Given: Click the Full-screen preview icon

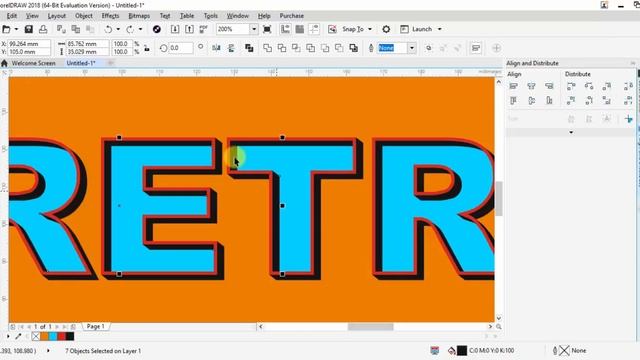Looking at the screenshot, I should point(267,29).
